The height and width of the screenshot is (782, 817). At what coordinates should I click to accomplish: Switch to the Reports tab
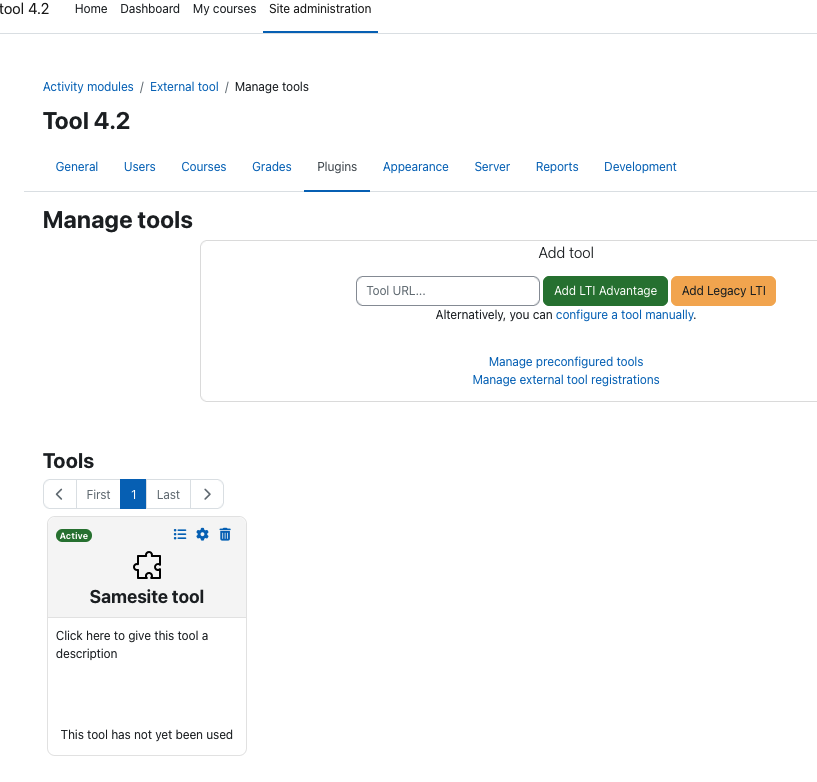point(557,167)
